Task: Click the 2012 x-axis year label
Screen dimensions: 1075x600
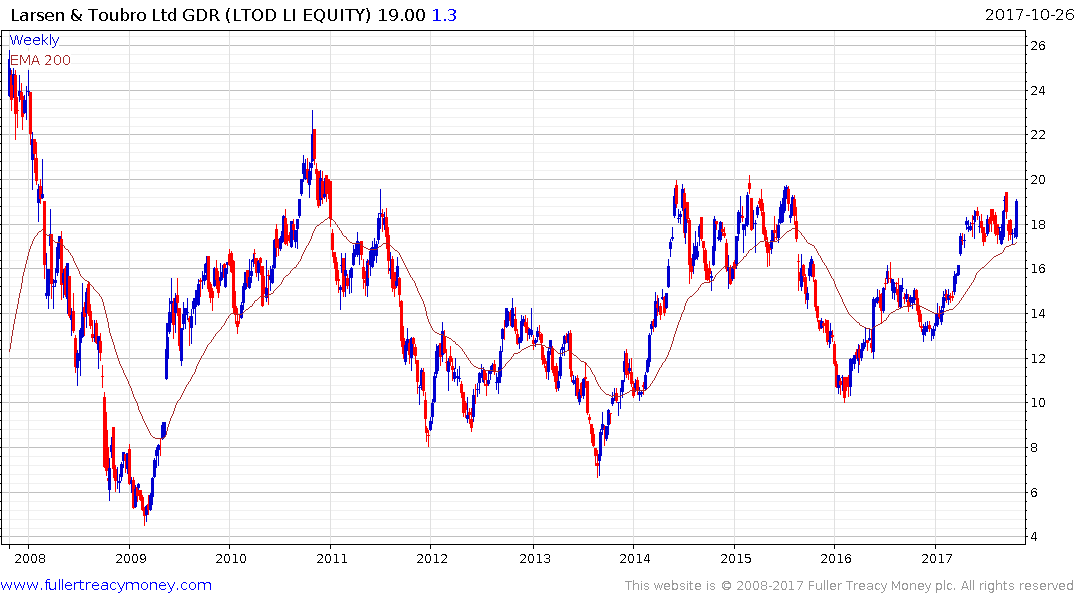Action: coord(432,558)
